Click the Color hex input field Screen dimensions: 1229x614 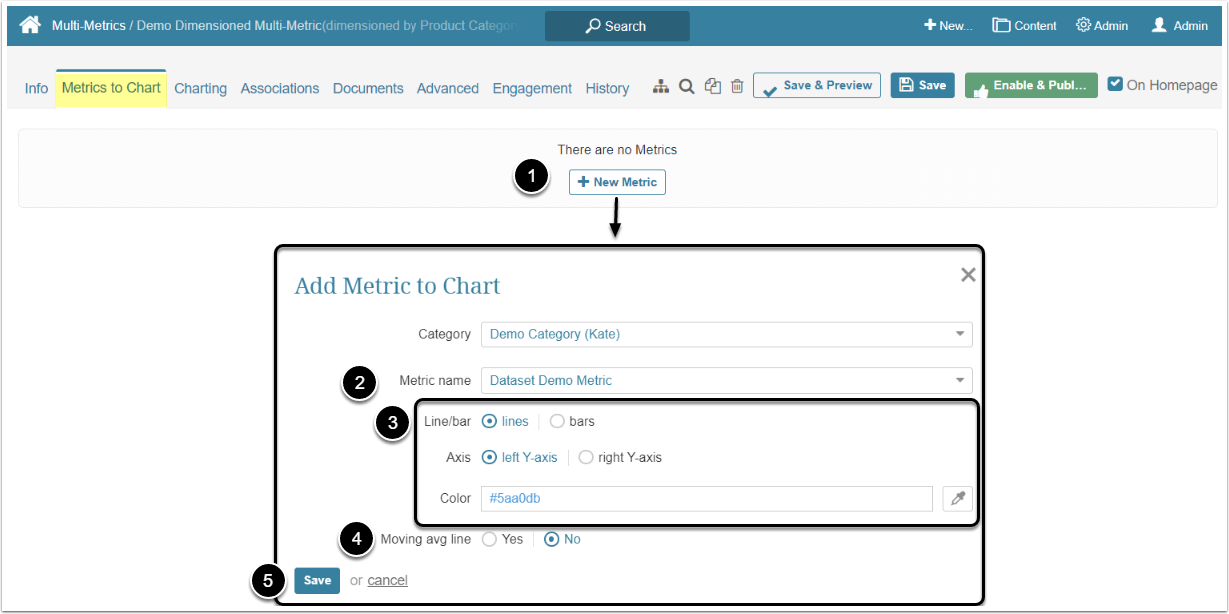[x=706, y=498]
